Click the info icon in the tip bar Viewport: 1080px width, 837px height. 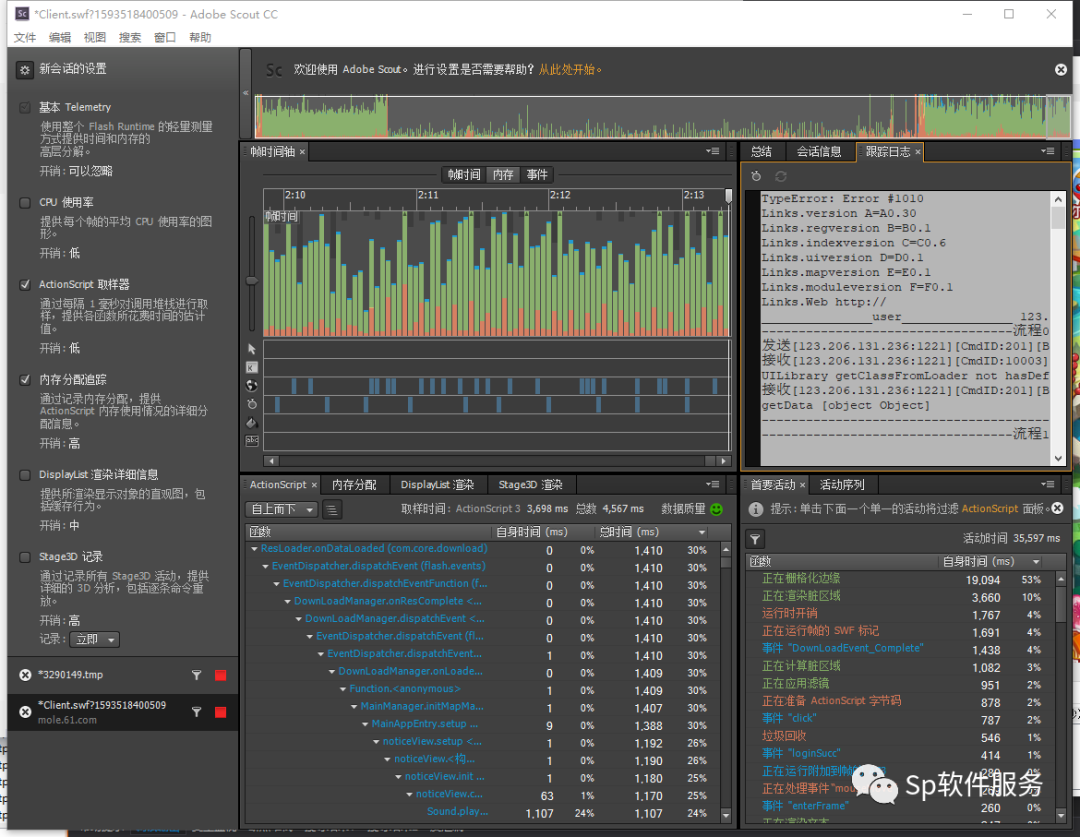click(756, 509)
